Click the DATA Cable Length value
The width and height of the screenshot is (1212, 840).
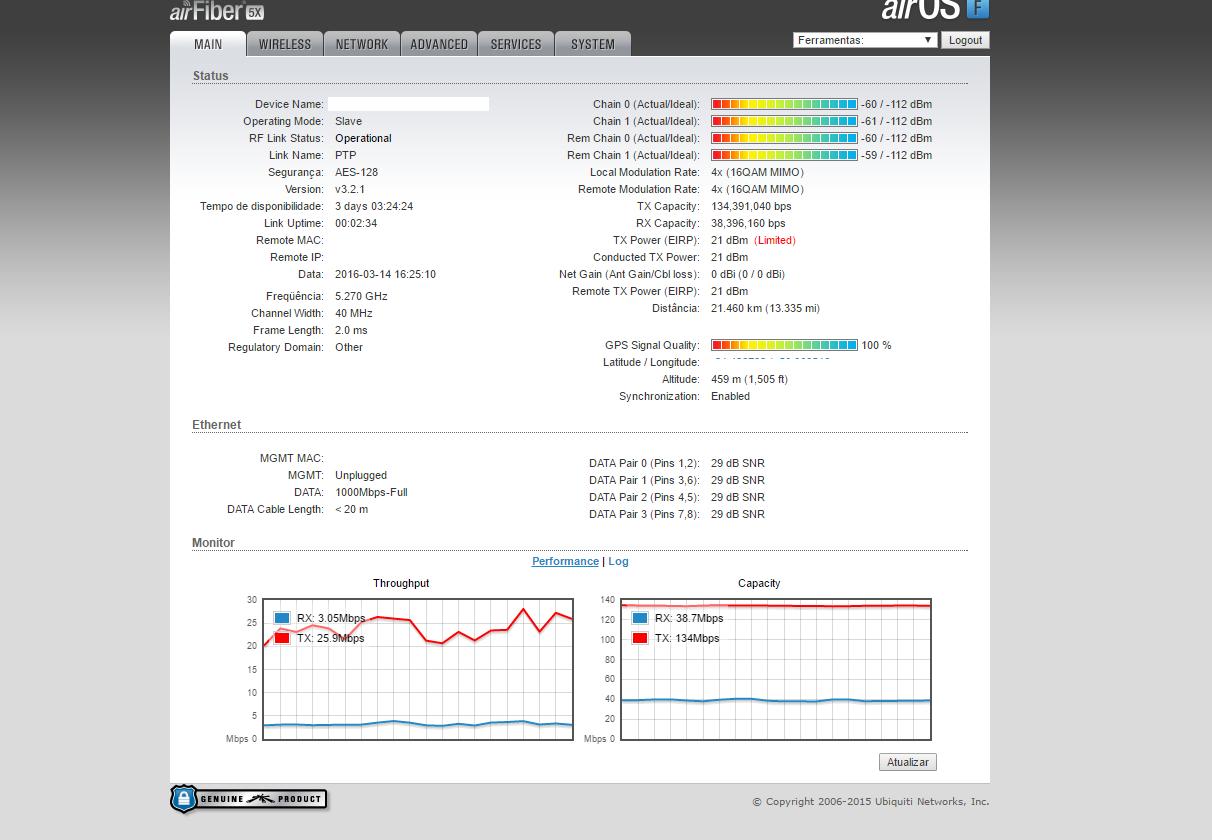click(x=351, y=509)
